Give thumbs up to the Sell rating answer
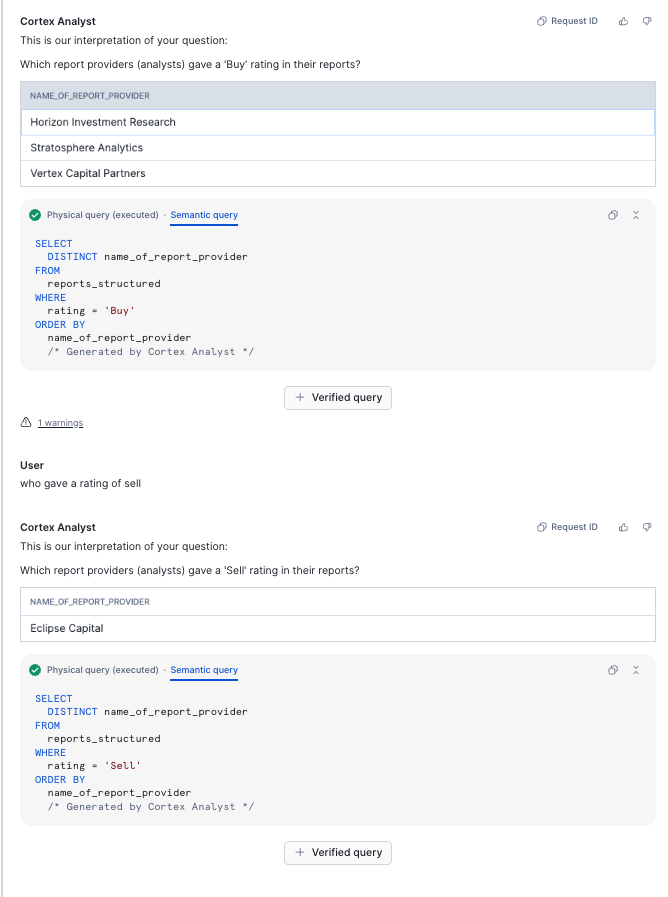 tap(623, 527)
